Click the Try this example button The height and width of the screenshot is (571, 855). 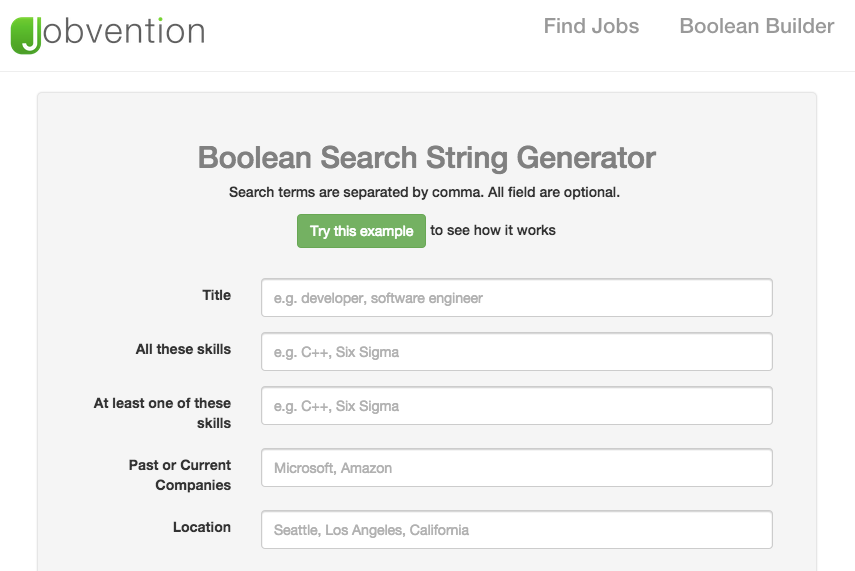pos(361,231)
